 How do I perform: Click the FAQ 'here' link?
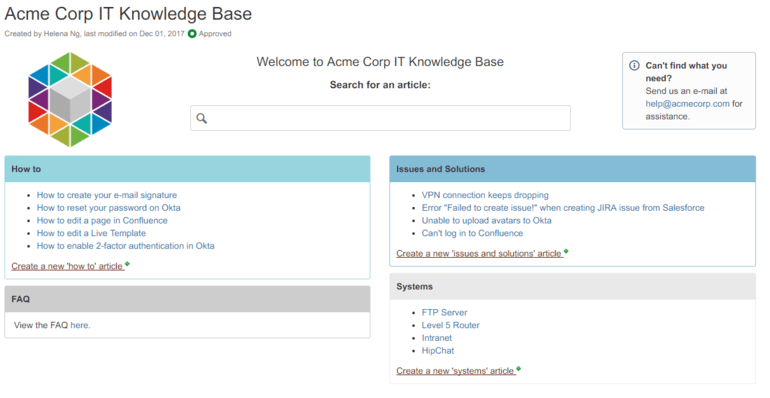click(x=80, y=325)
